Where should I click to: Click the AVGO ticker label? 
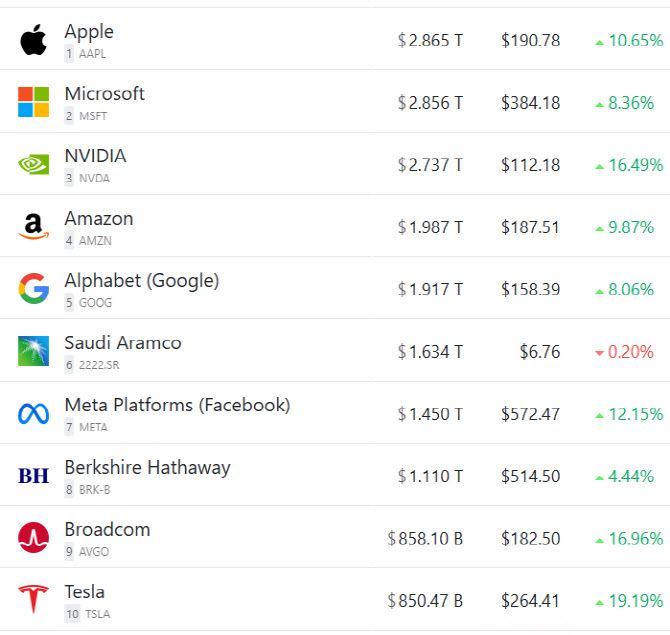click(94, 552)
